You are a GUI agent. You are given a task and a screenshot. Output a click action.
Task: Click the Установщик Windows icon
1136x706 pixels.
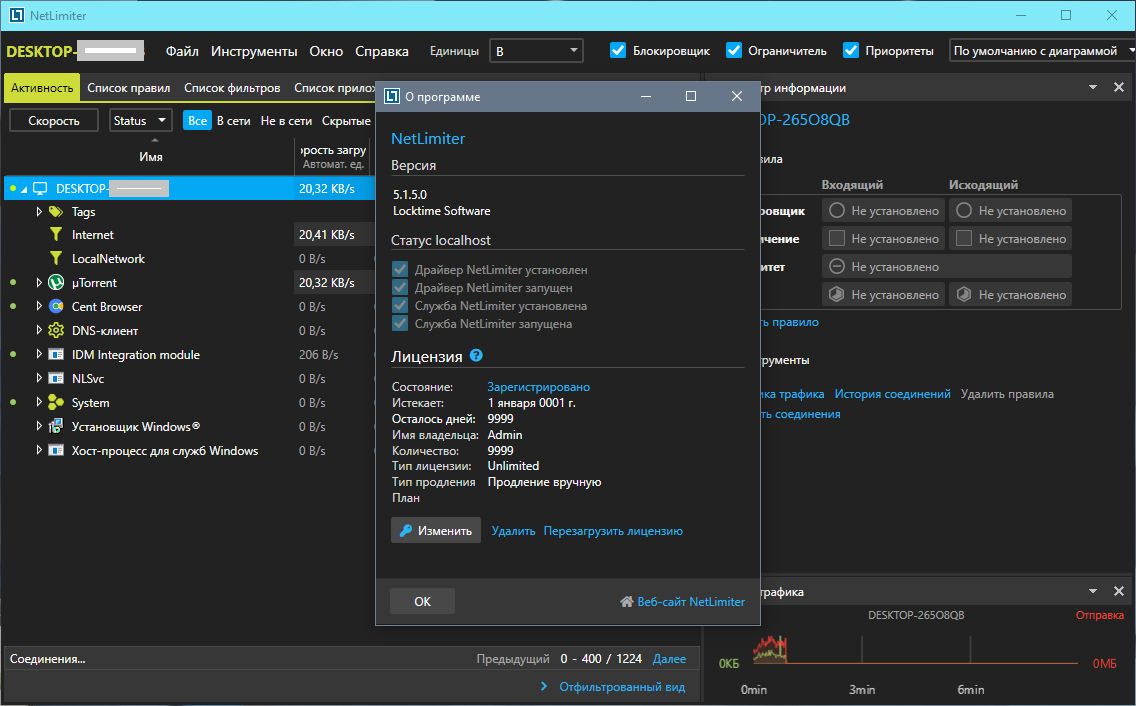click(56, 426)
